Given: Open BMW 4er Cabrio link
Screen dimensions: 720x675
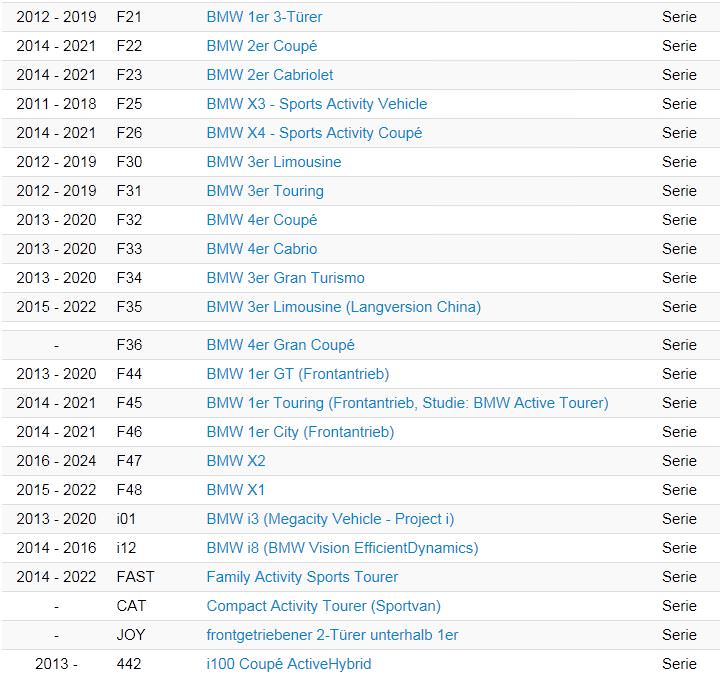Looking at the screenshot, I should pyautogui.click(x=262, y=248).
